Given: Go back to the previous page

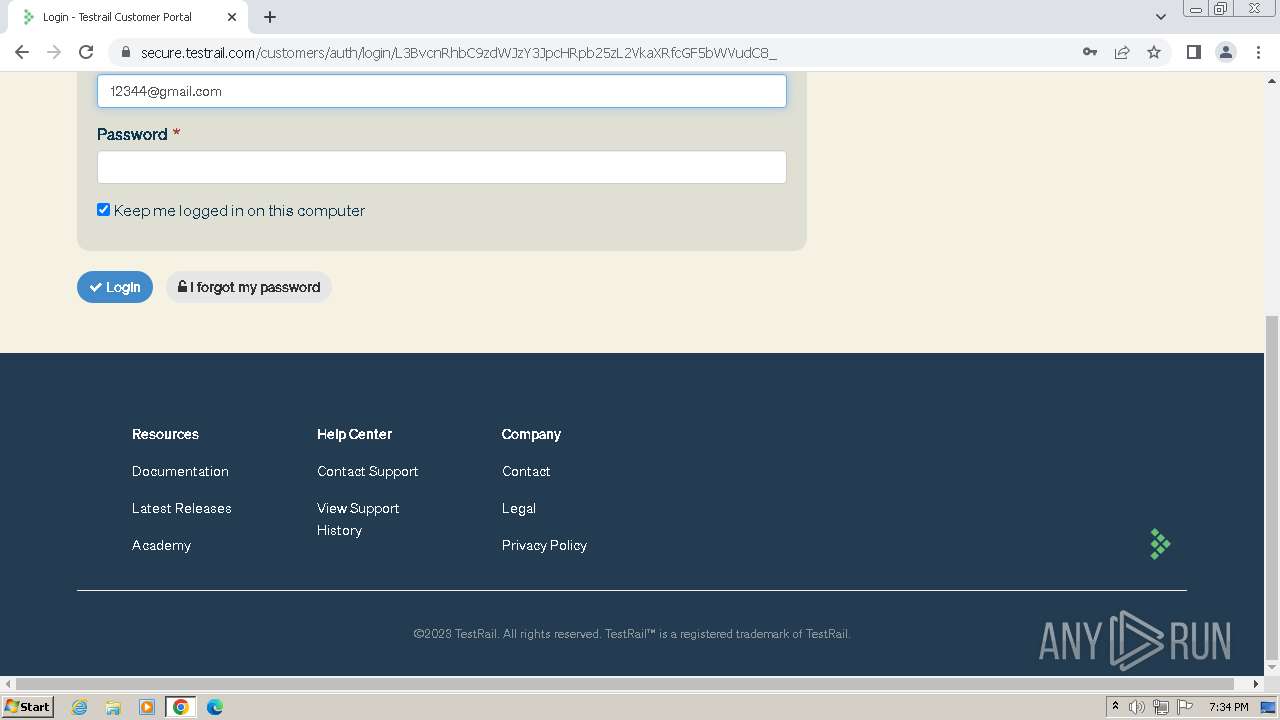Looking at the screenshot, I should pyautogui.click(x=22, y=52).
